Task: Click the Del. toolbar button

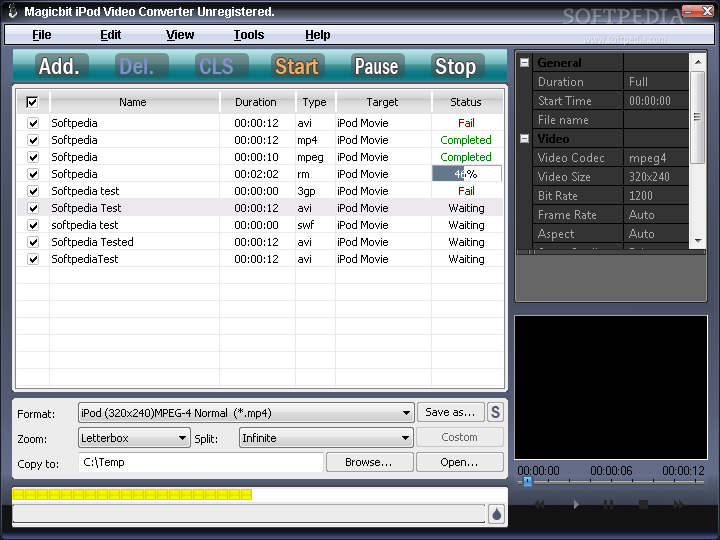Action: click(141, 66)
